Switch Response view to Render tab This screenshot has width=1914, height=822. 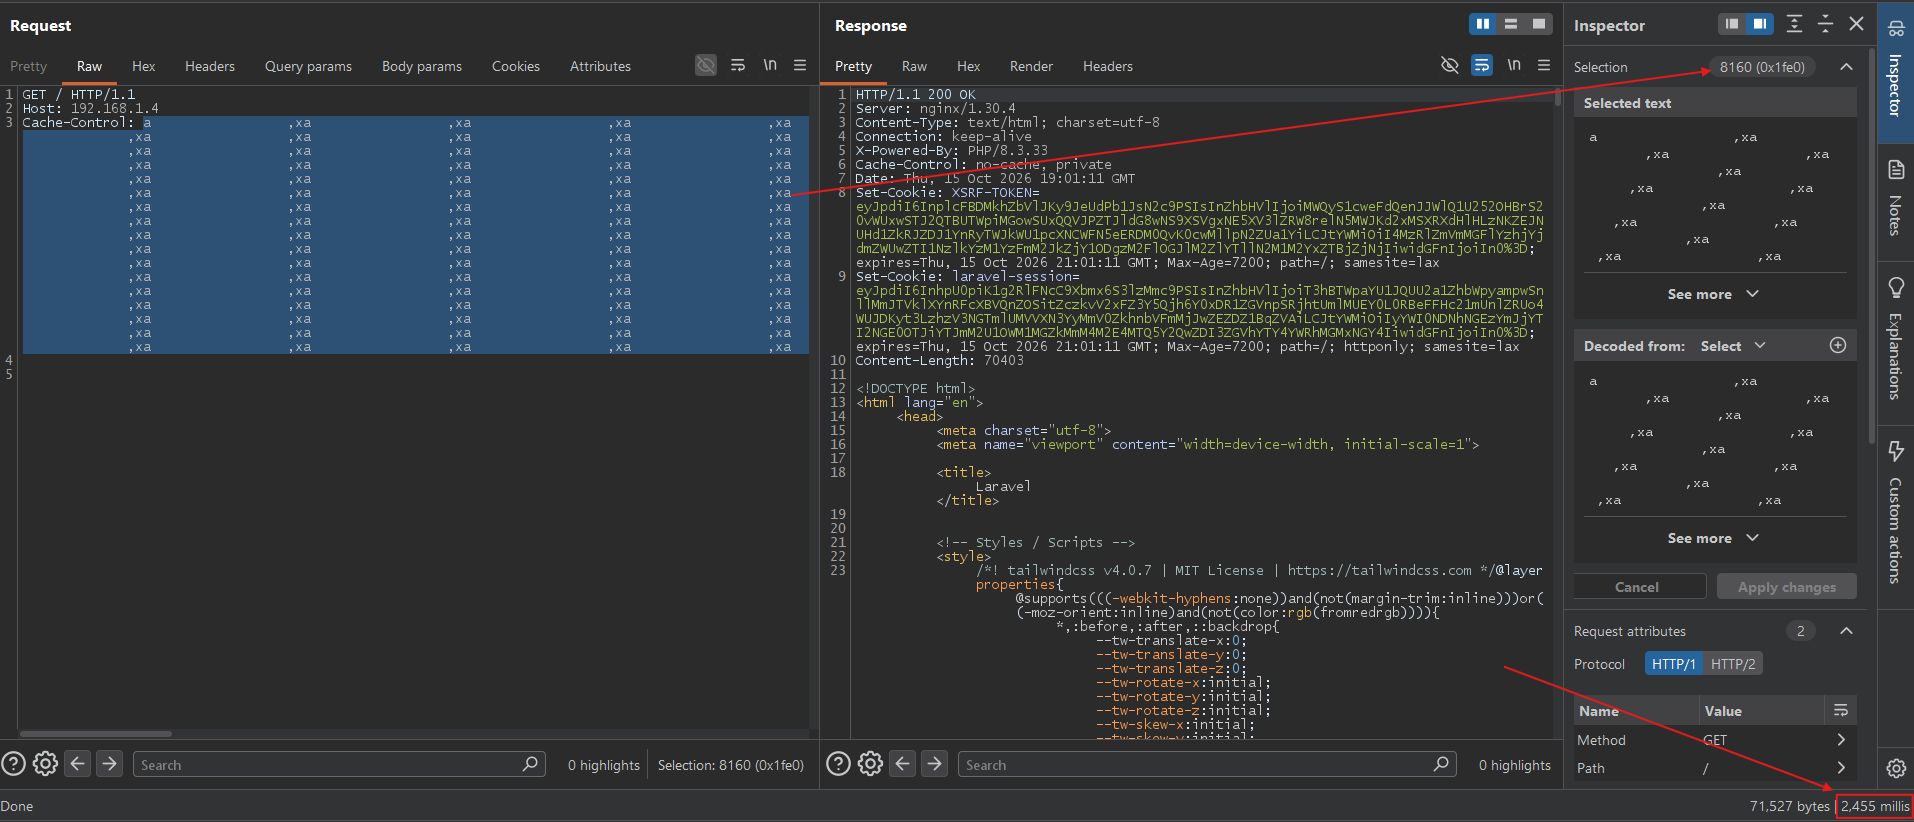(x=1031, y=66)
